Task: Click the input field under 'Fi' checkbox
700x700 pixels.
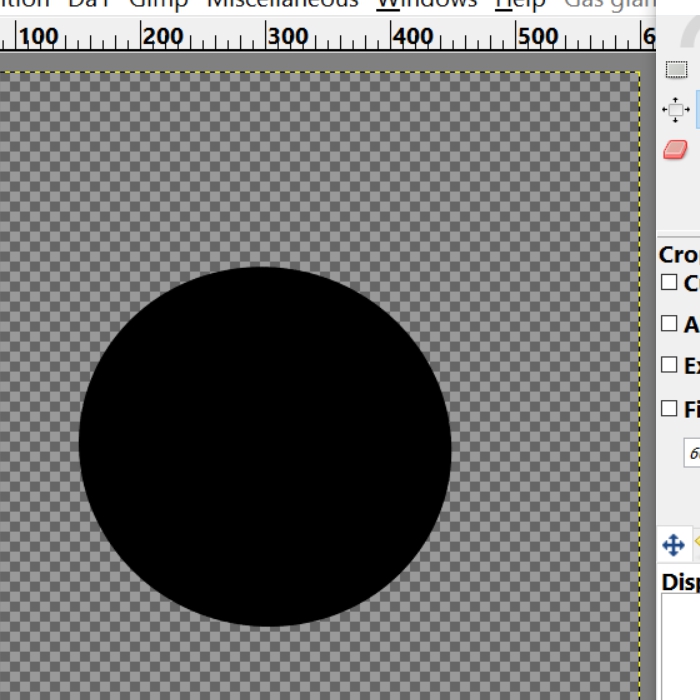Action: [x=692, y=453]
